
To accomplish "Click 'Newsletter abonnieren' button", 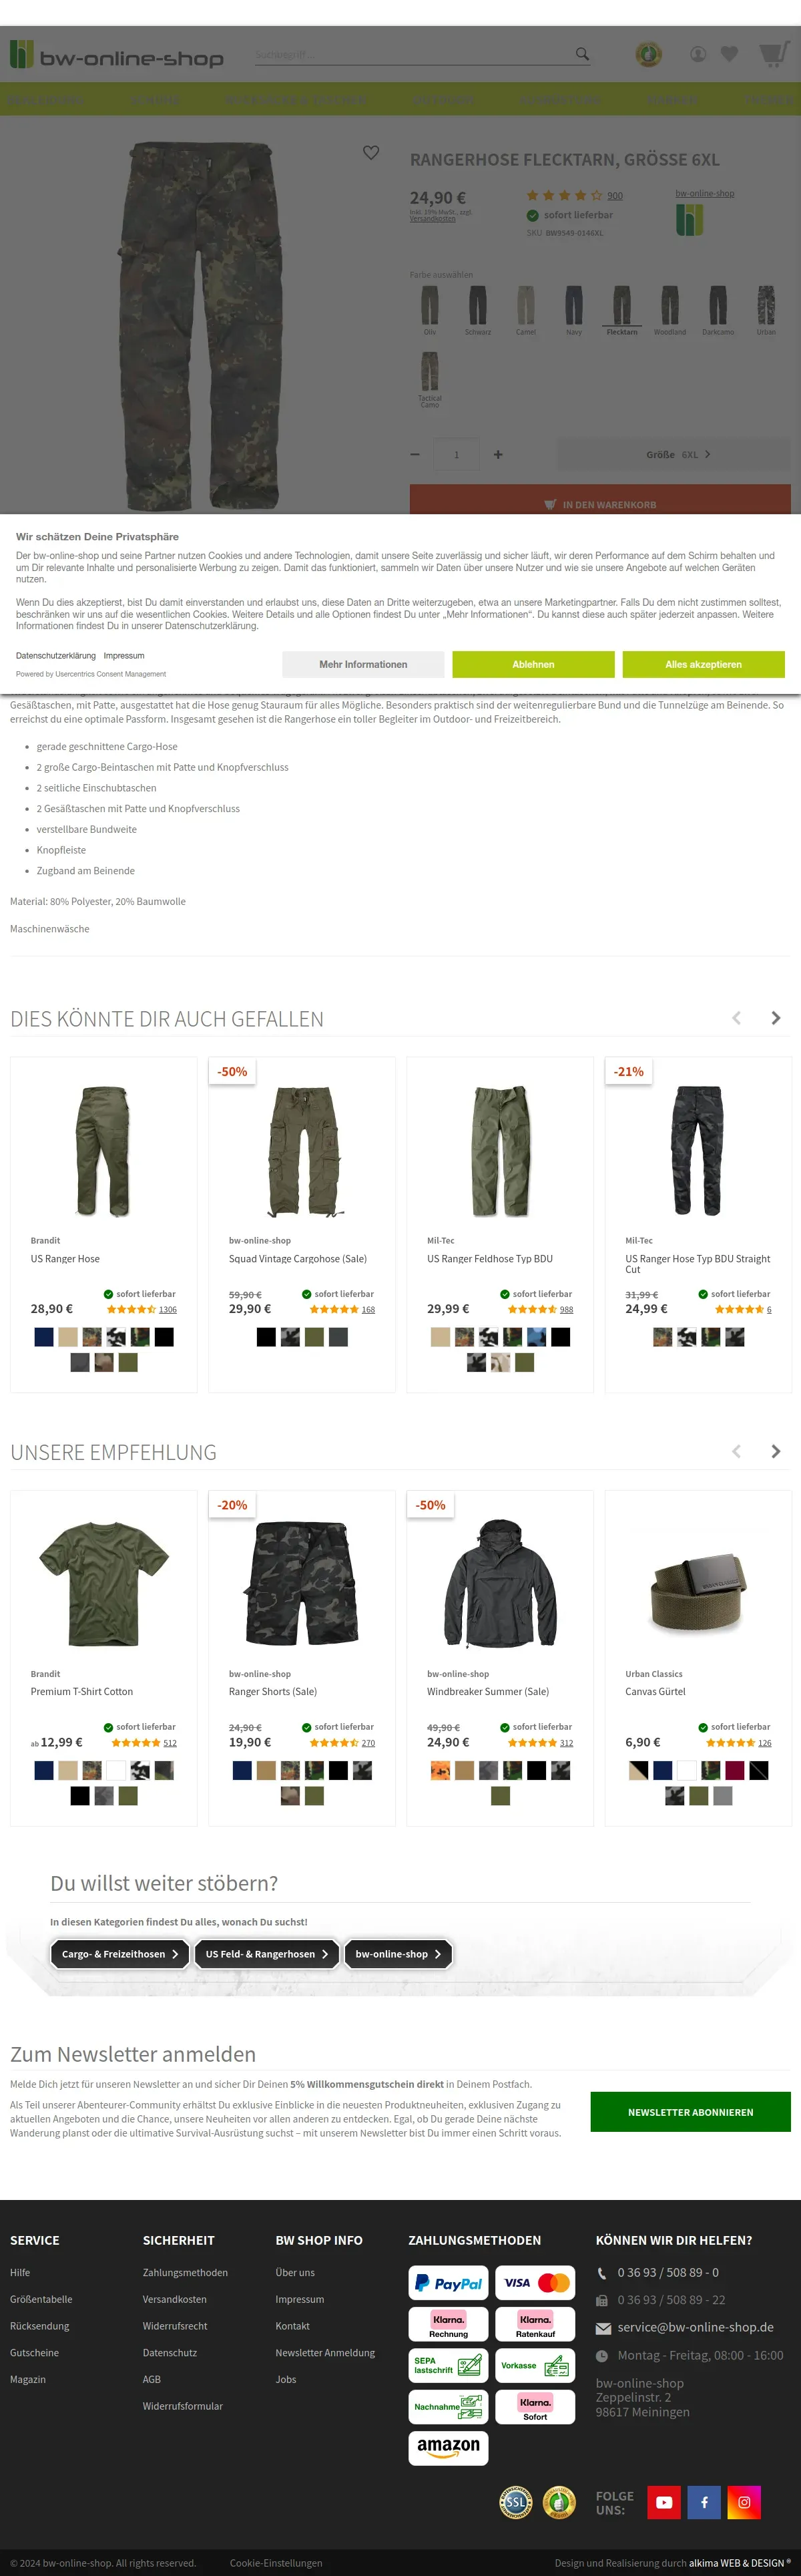I will 690,2112.
